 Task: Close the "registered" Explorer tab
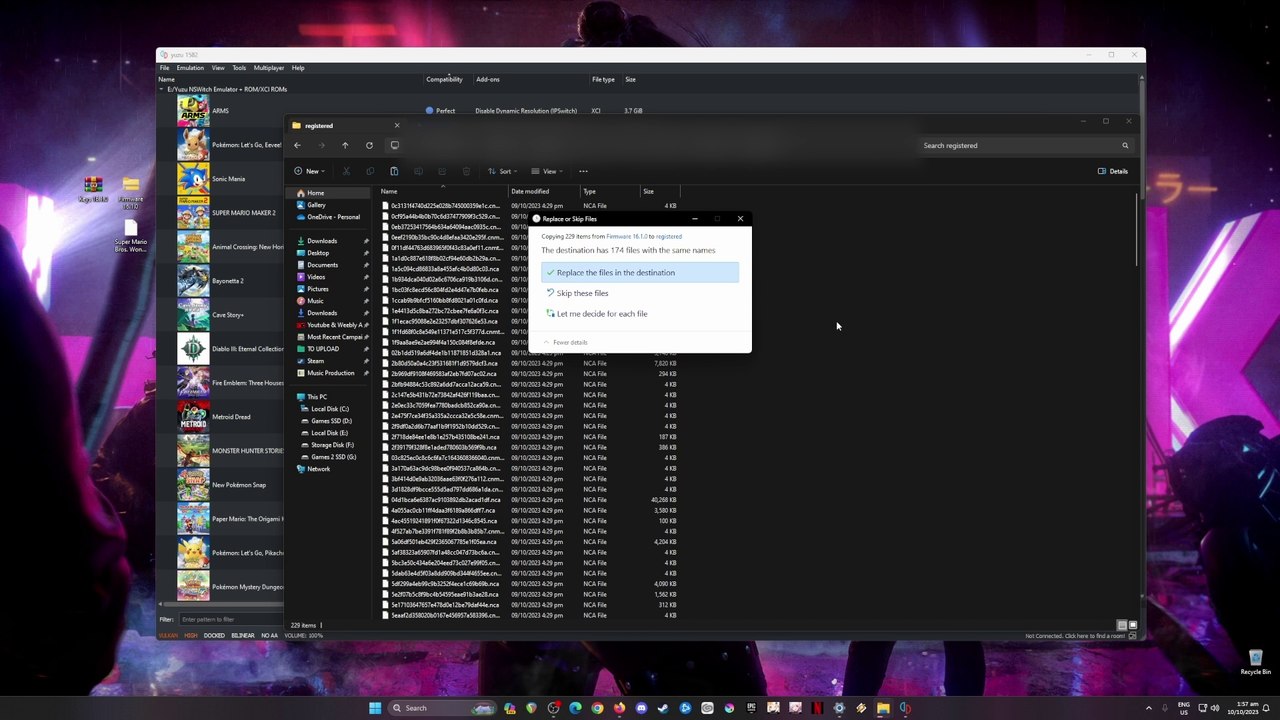396,125
